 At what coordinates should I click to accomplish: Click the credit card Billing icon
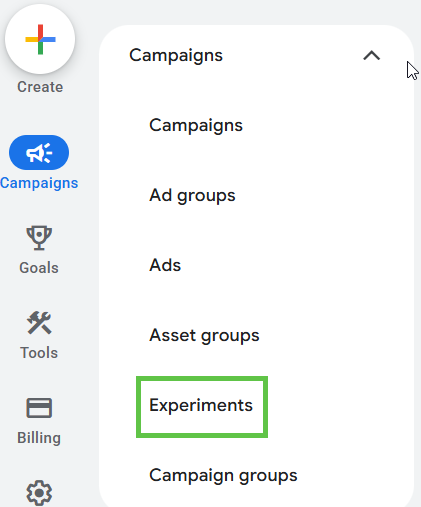(39, 408)
